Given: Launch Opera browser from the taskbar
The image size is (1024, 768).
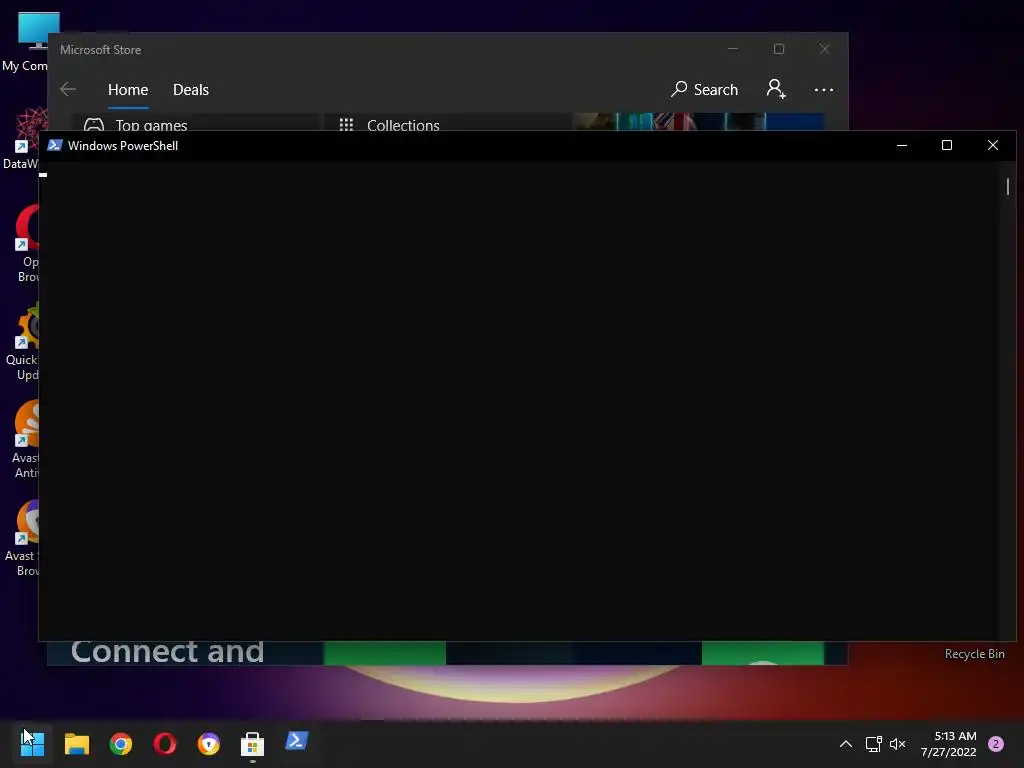Looking at the screenshot, I should coord(165,744).
